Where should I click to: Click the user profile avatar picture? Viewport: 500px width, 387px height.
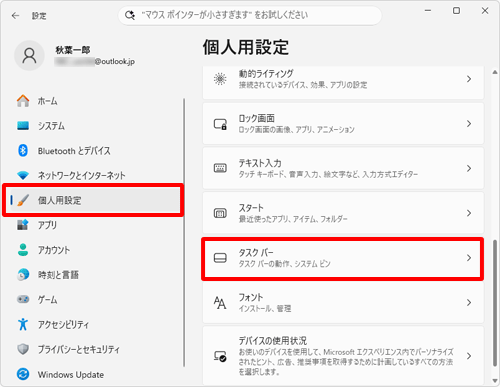(x=29, y=56)
